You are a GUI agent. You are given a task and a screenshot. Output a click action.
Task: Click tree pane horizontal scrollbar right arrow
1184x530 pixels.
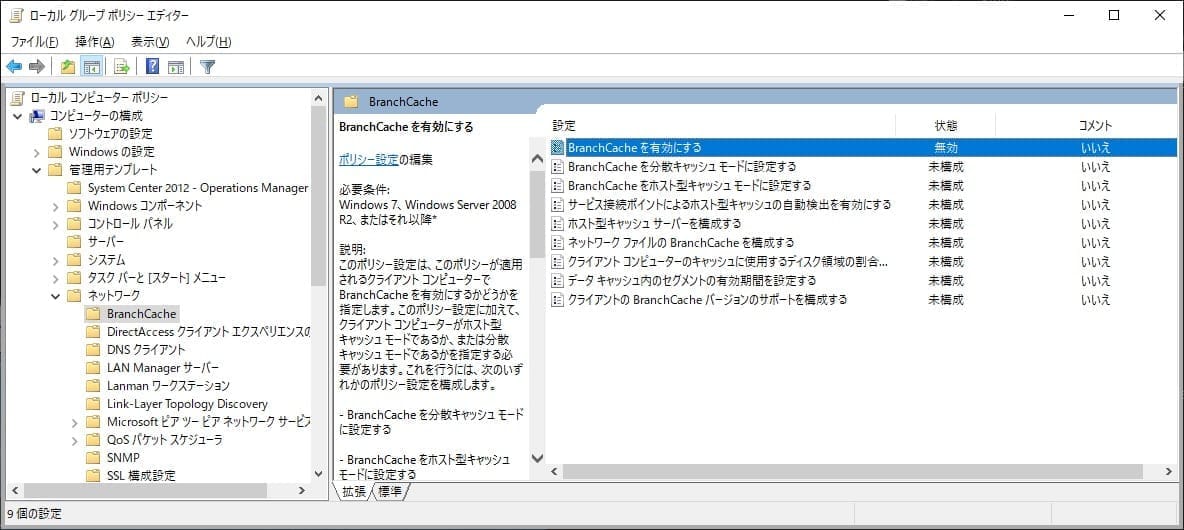coord(301,491)
